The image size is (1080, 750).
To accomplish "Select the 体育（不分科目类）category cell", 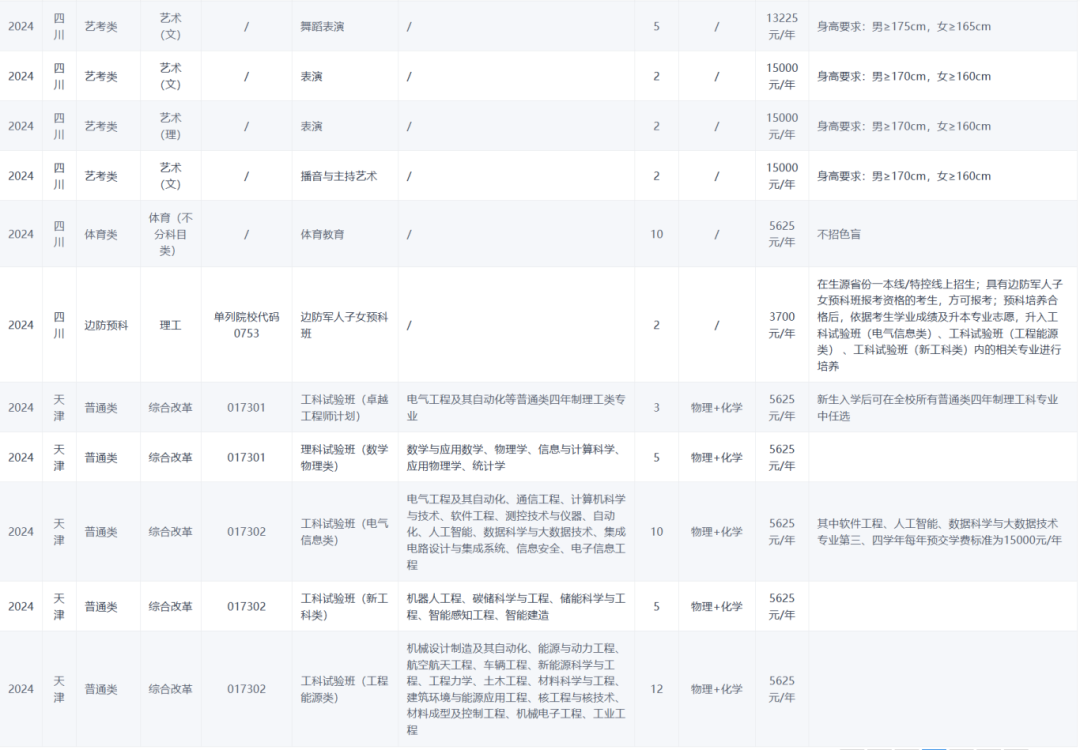I will [x=170, y=234].
